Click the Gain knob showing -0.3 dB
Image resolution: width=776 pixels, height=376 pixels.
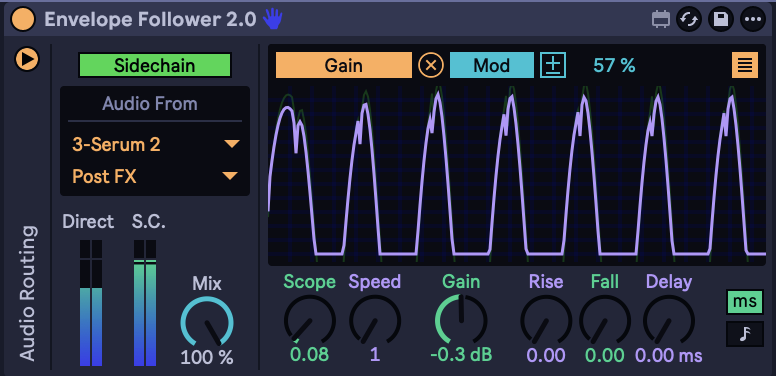pos(461,320)
